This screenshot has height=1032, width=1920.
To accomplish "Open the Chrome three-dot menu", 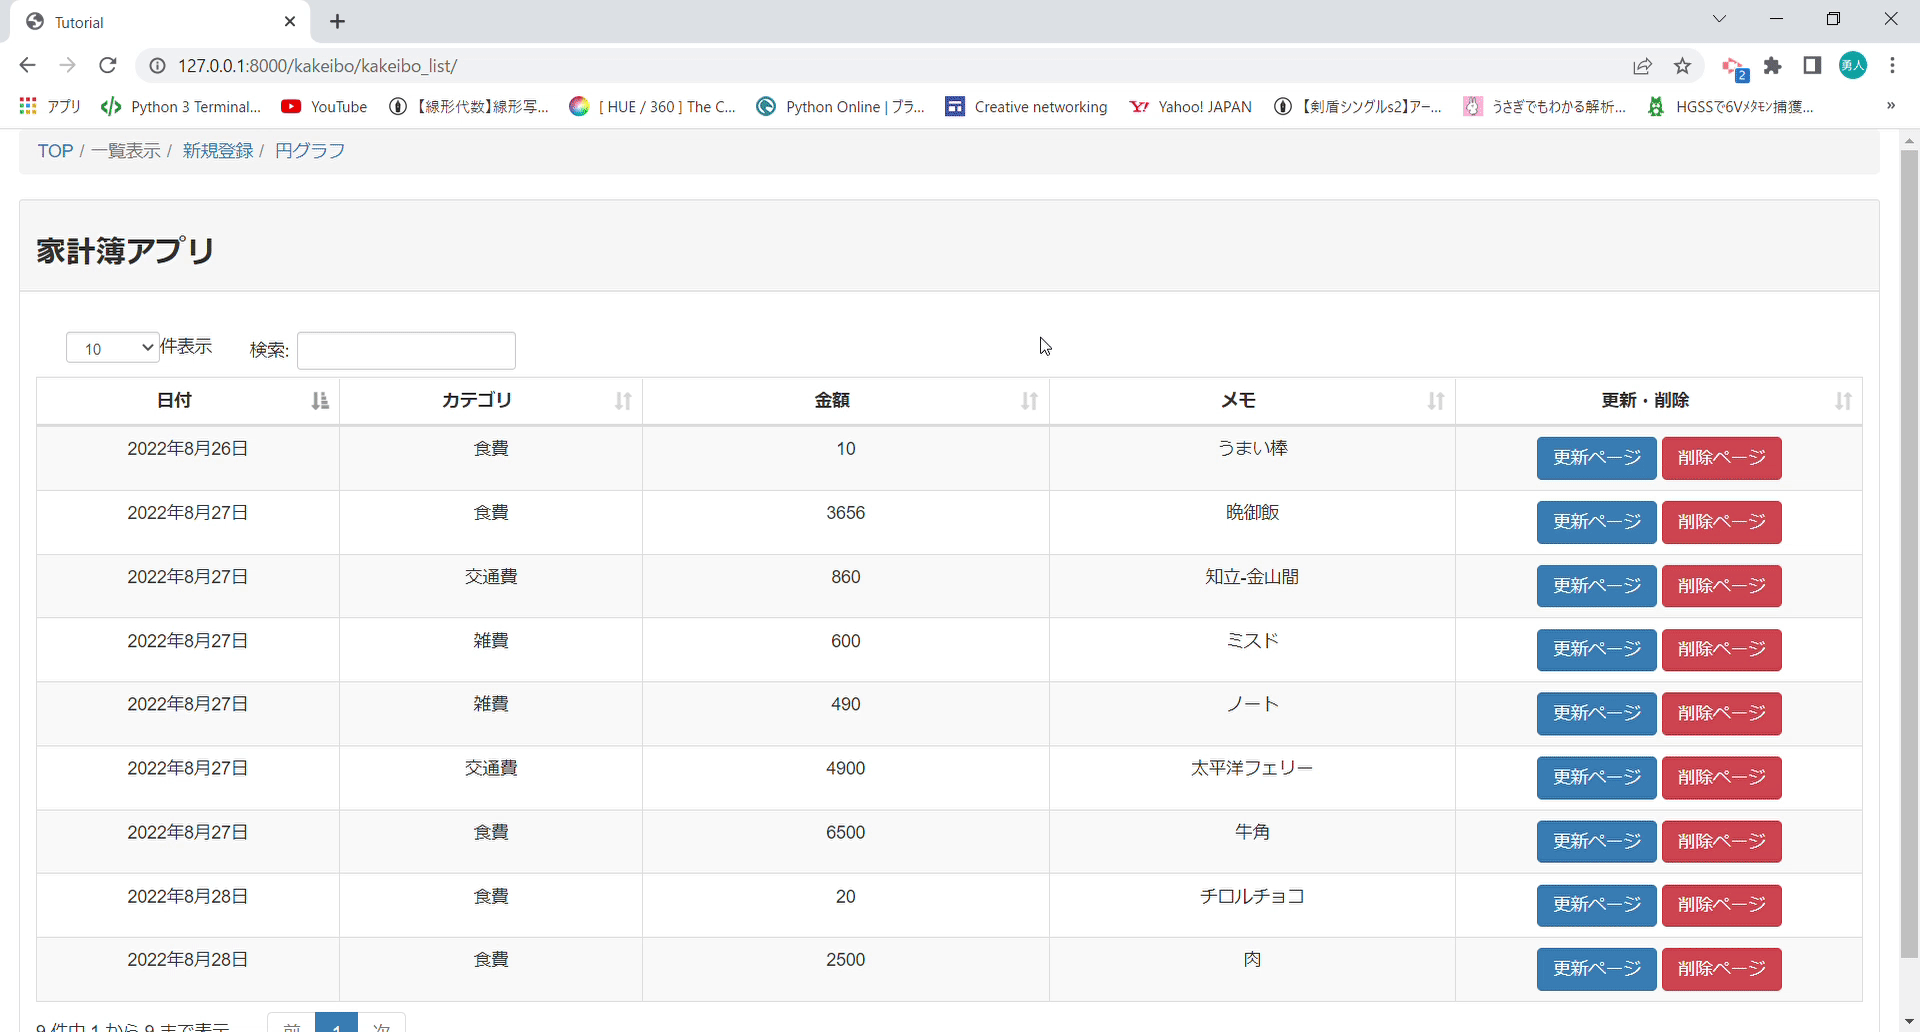I will (1892, 66).
